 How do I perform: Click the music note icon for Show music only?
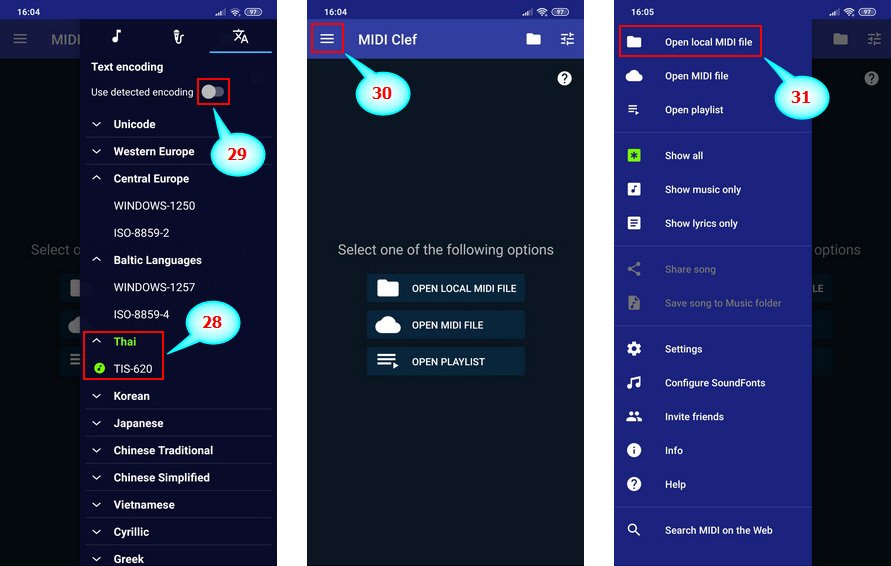[634, 189]
